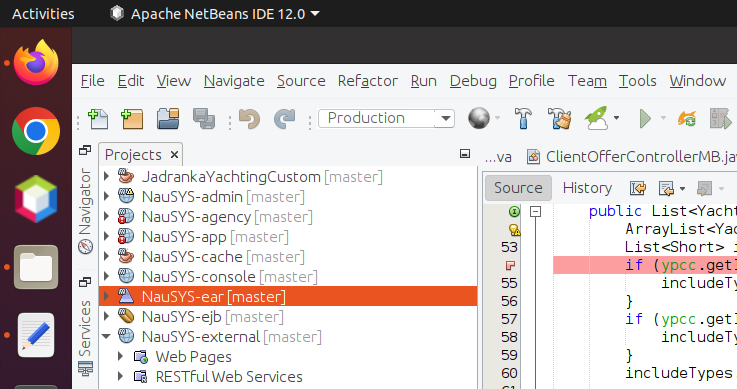737x389 pixels.
Task: Collapse the code fold at public List
Action: pos(535,211)
